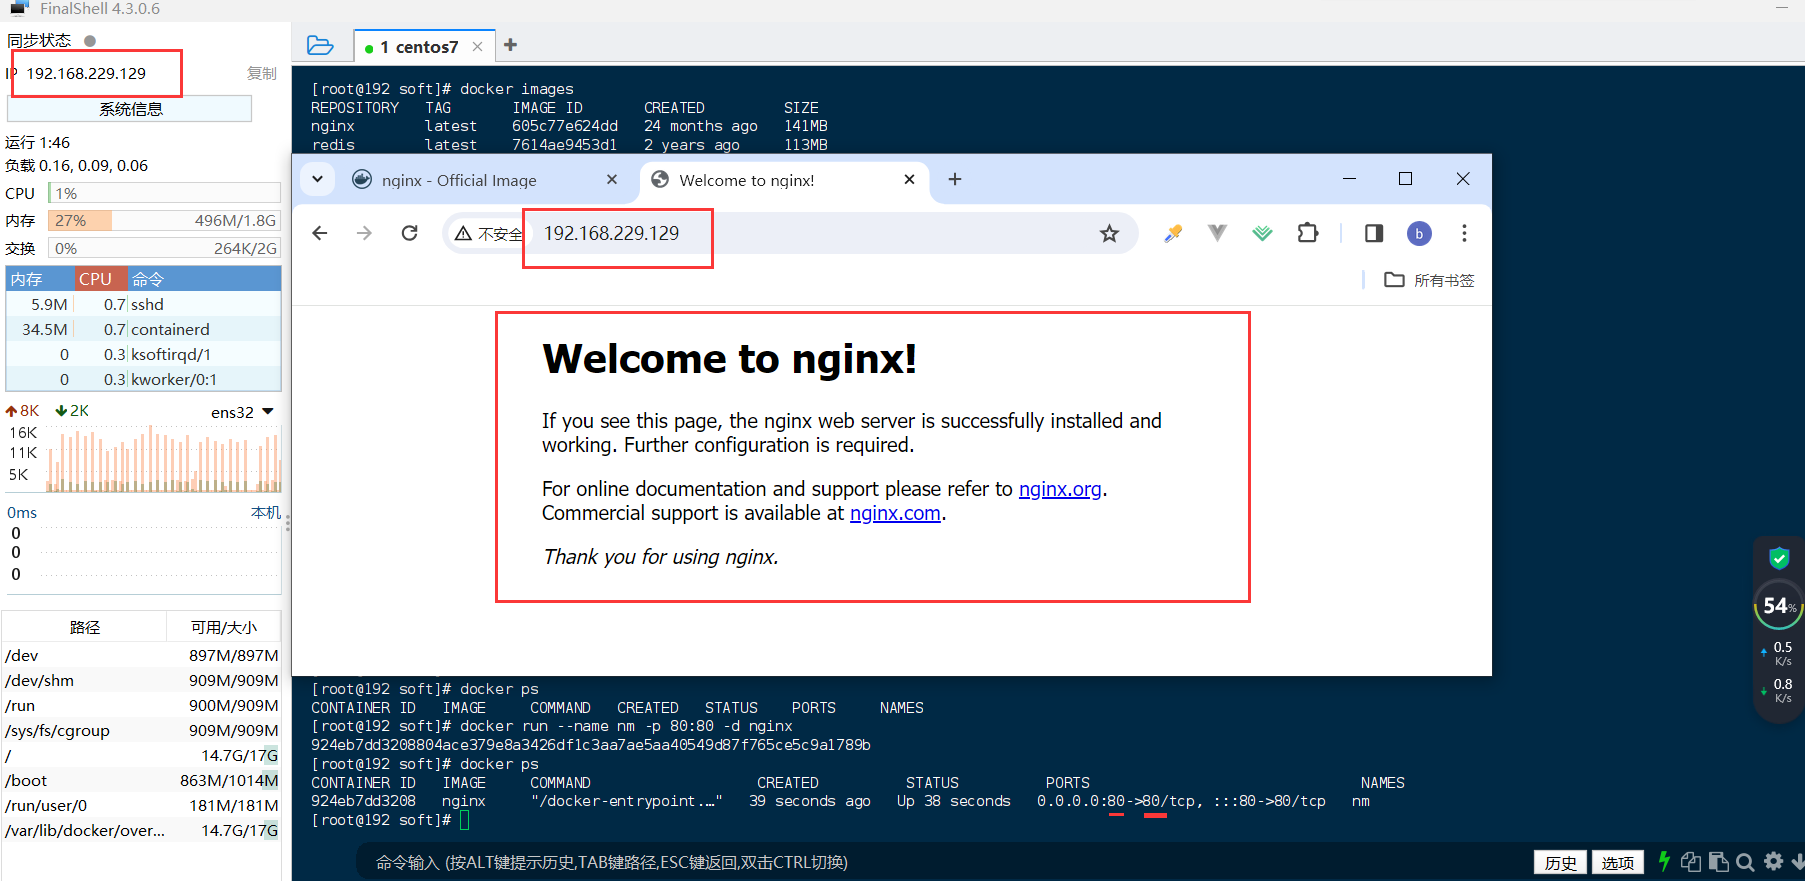Open the 选项 options button

pyautogui.click(x=1617, y=862)
